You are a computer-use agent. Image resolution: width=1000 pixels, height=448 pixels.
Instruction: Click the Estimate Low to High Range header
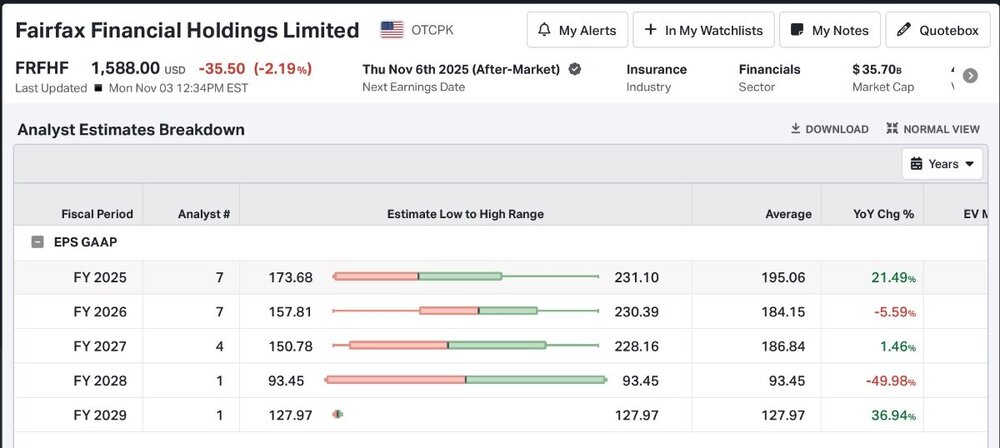click(466, 214)
